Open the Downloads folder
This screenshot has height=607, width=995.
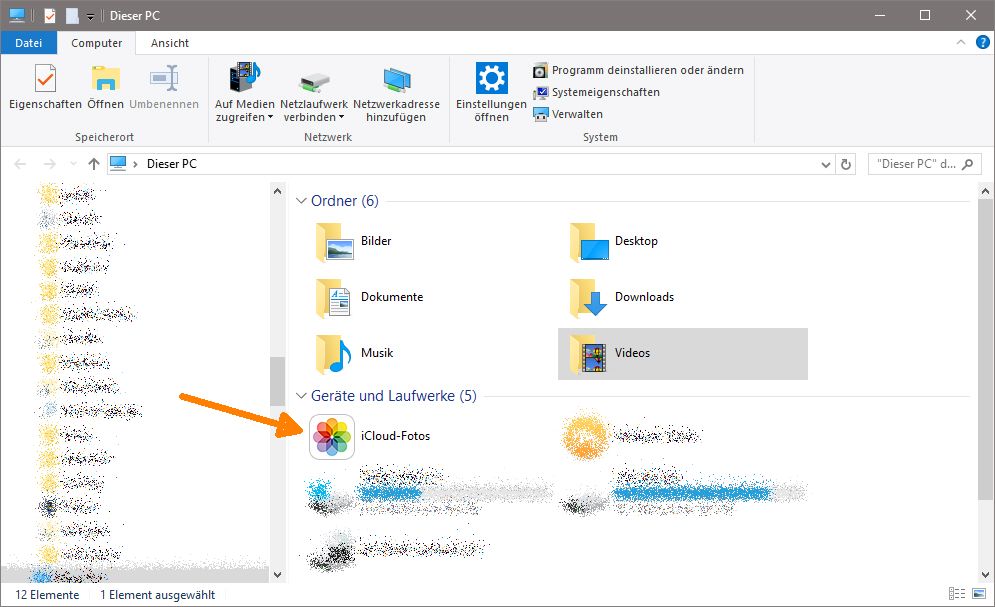coord(644,297)
